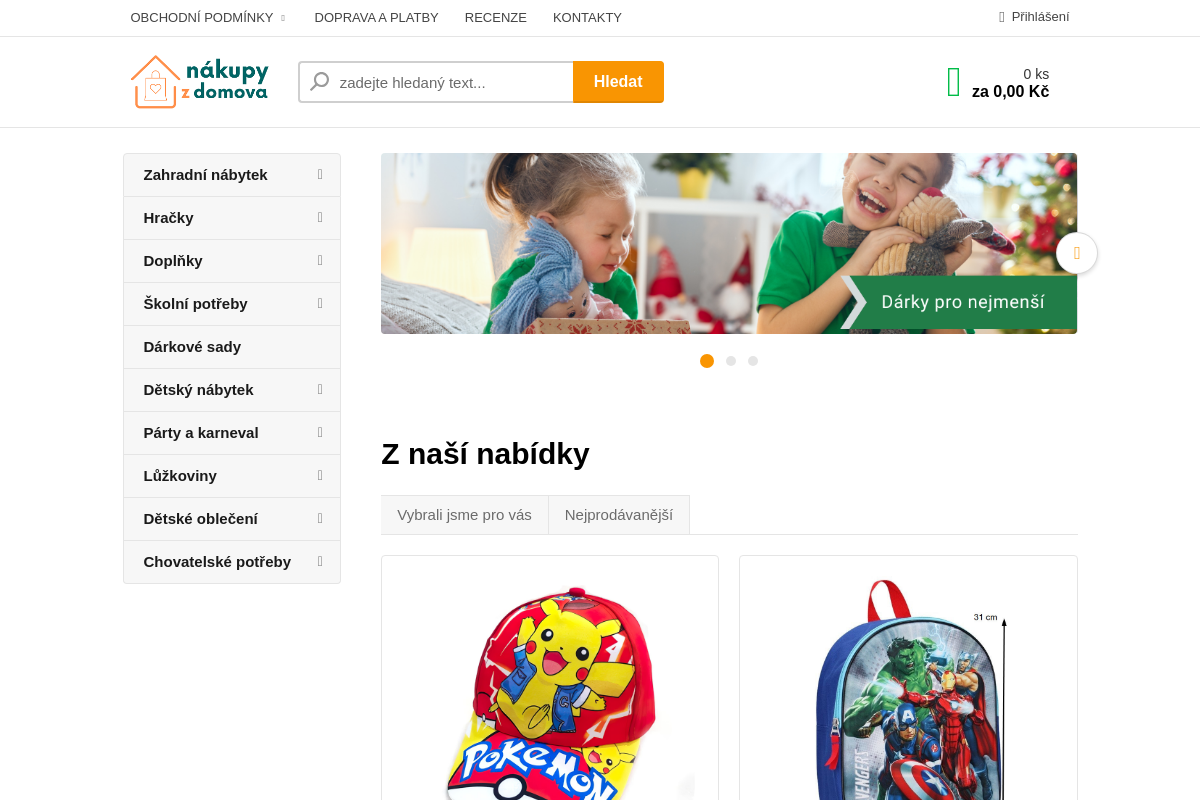The width and height of the screenshot is (1200, 800).
Task: Switch to the Vybrali jsme pro vás tab
Action: click(x=464, y=515)
